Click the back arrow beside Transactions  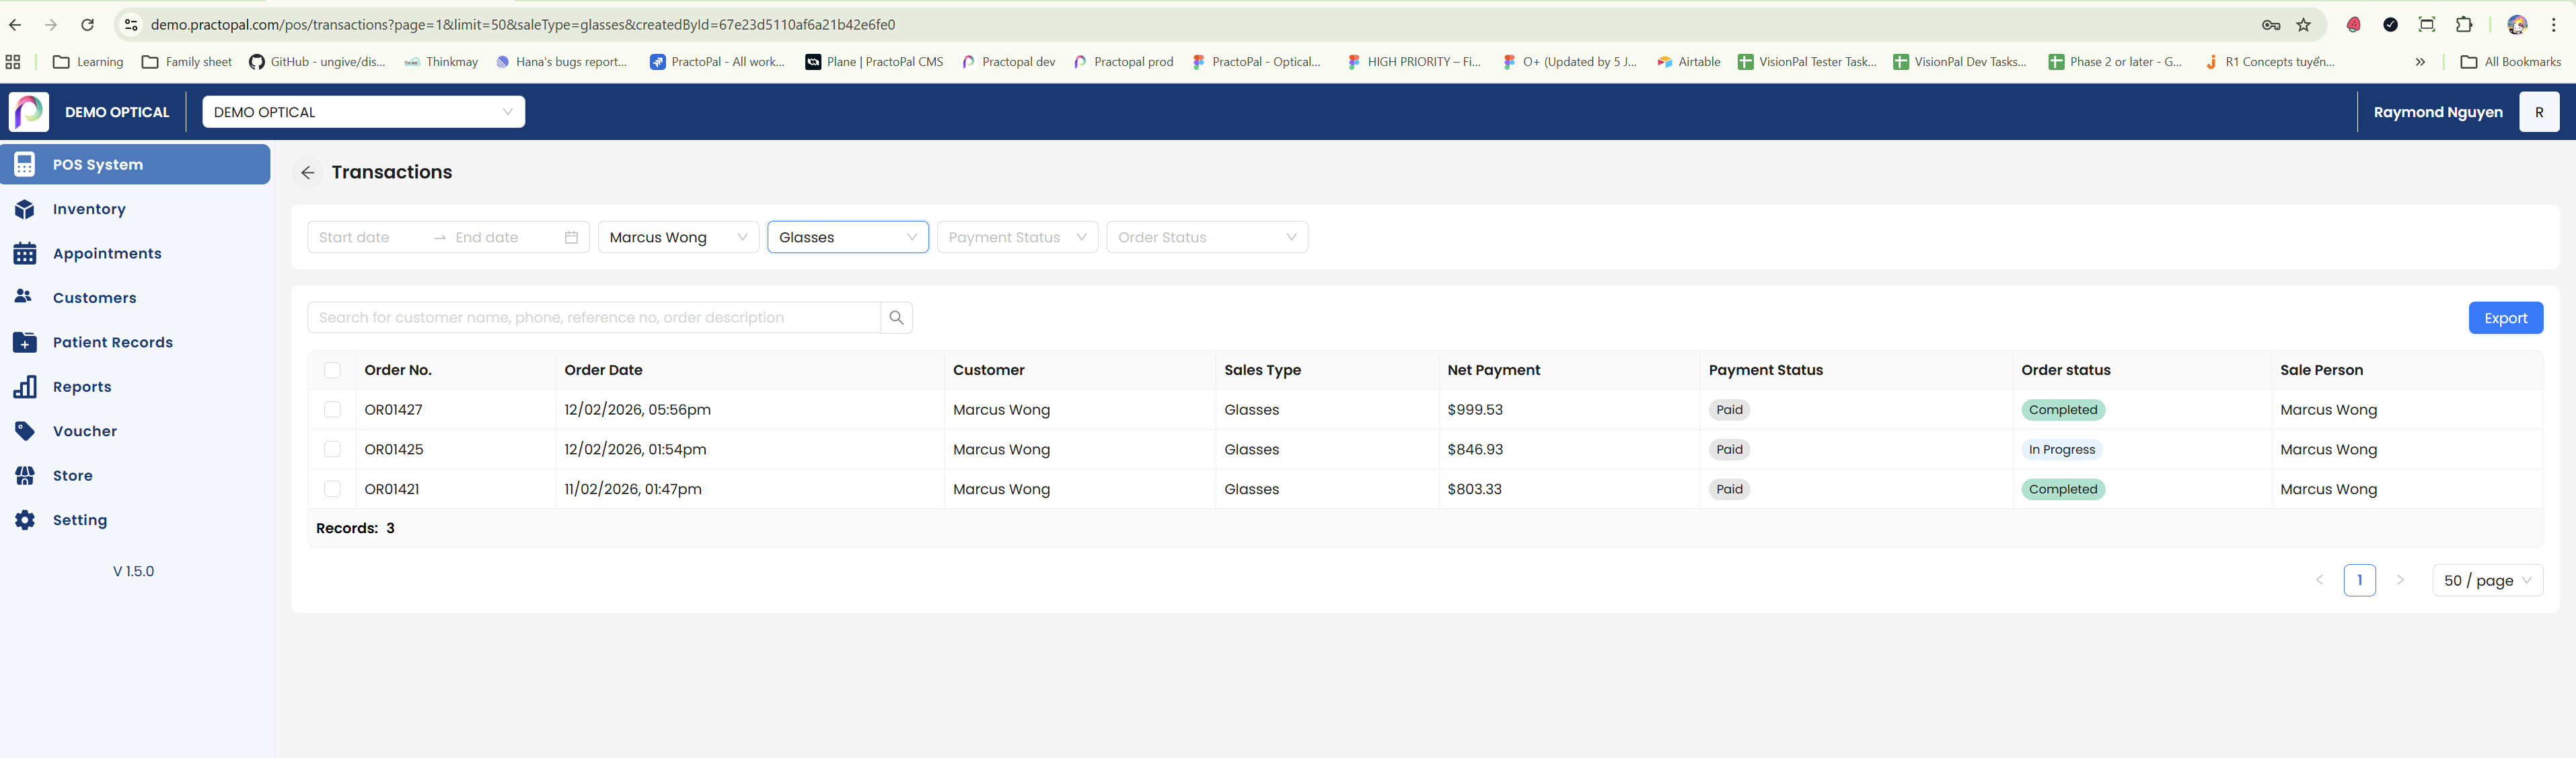click(x=308, y=173)
